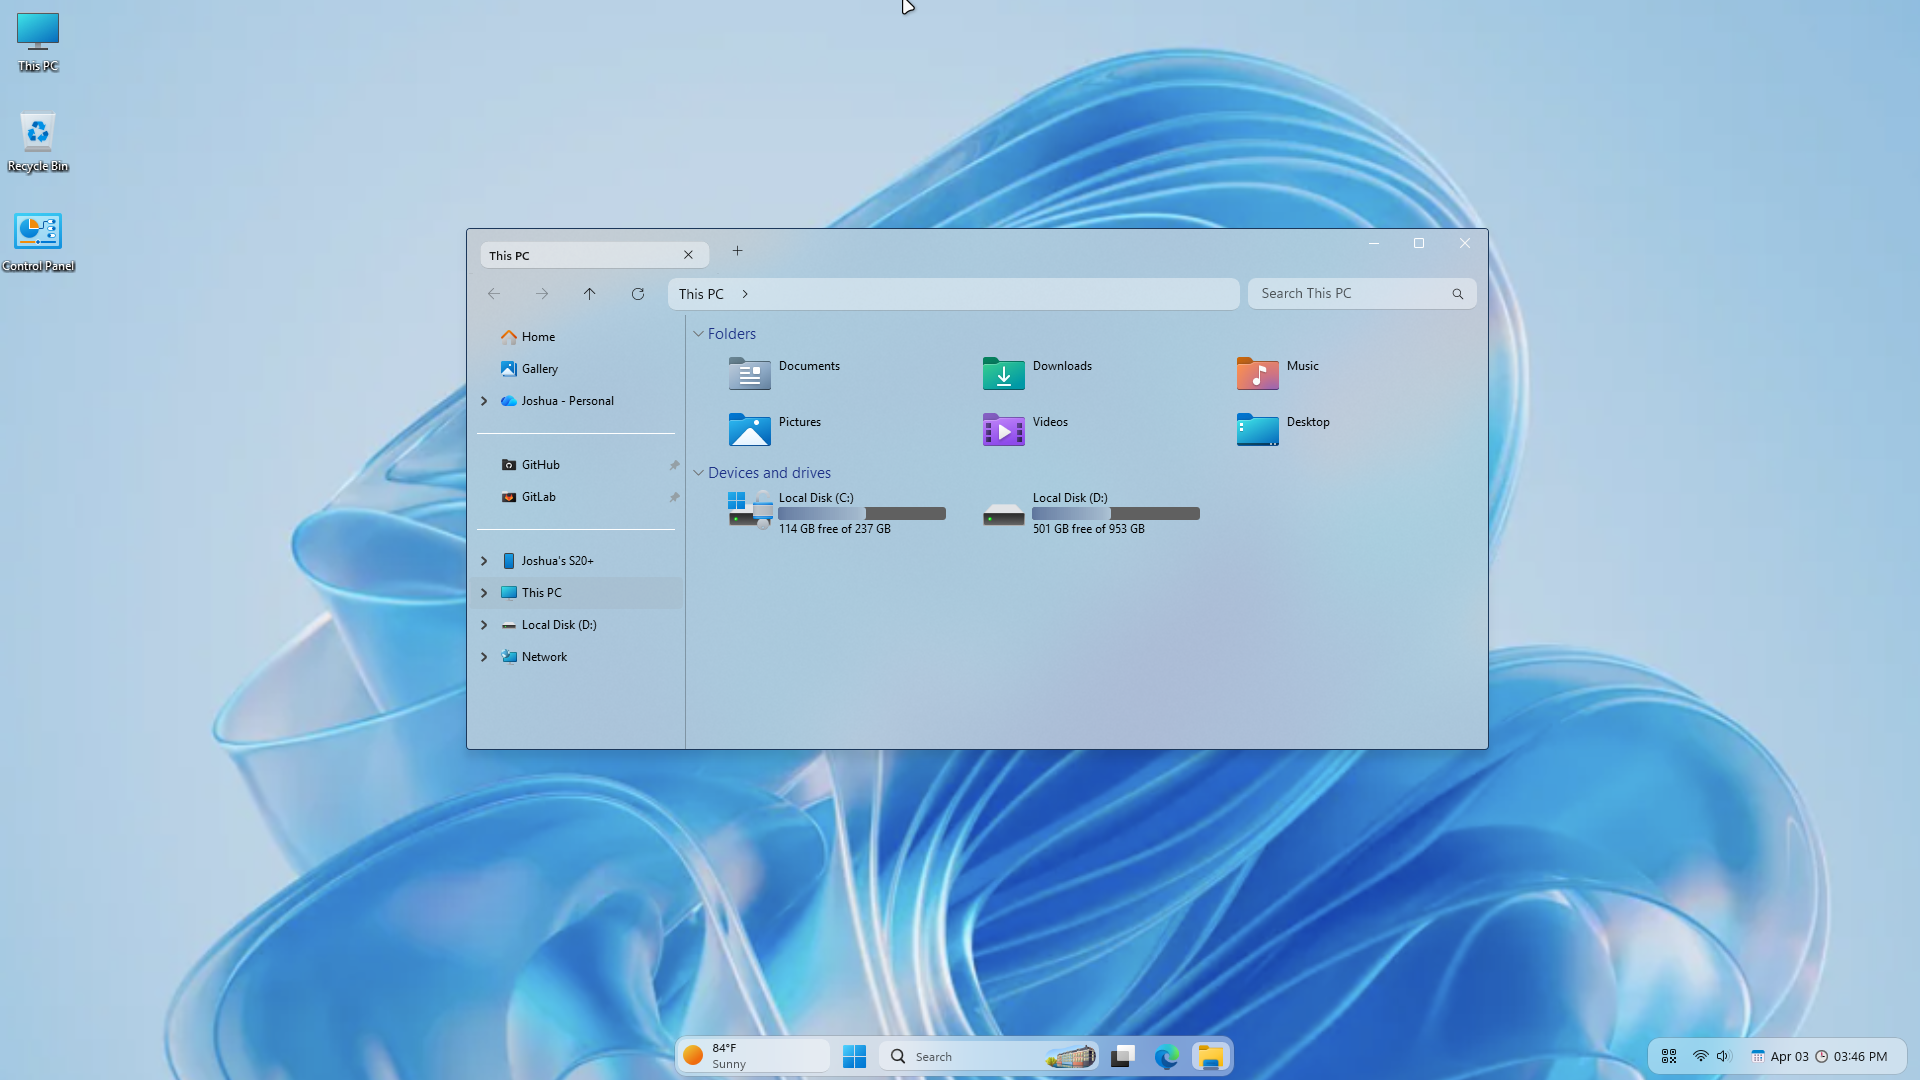Viewport: 1920px width, 1080px height.
Task: Click Local Disk (C:) usage bar
Action: tap(861, 514)
